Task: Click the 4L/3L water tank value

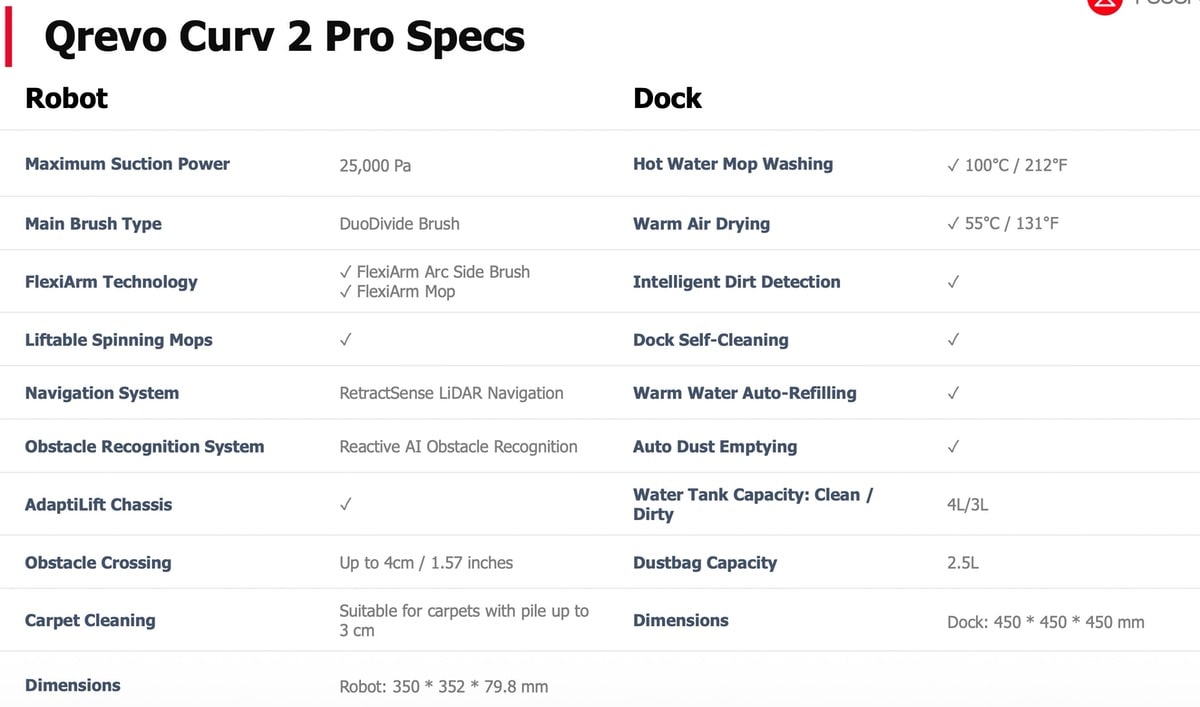Action: 967,505
